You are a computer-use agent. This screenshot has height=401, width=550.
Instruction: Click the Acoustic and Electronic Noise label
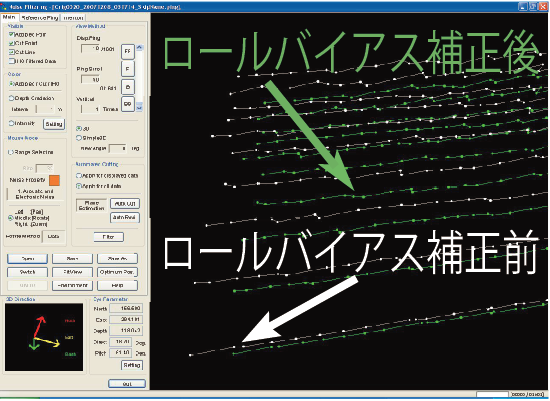coord(35,194)
